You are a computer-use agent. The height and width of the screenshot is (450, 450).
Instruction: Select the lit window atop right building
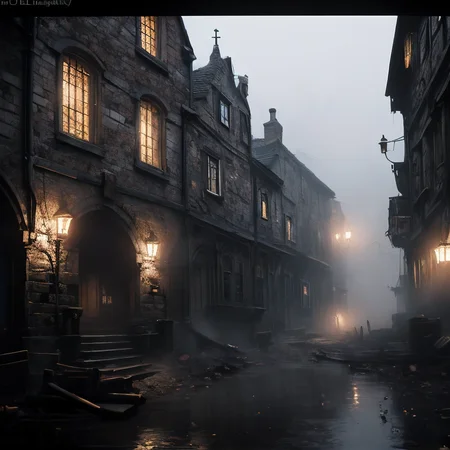(408, 51)
